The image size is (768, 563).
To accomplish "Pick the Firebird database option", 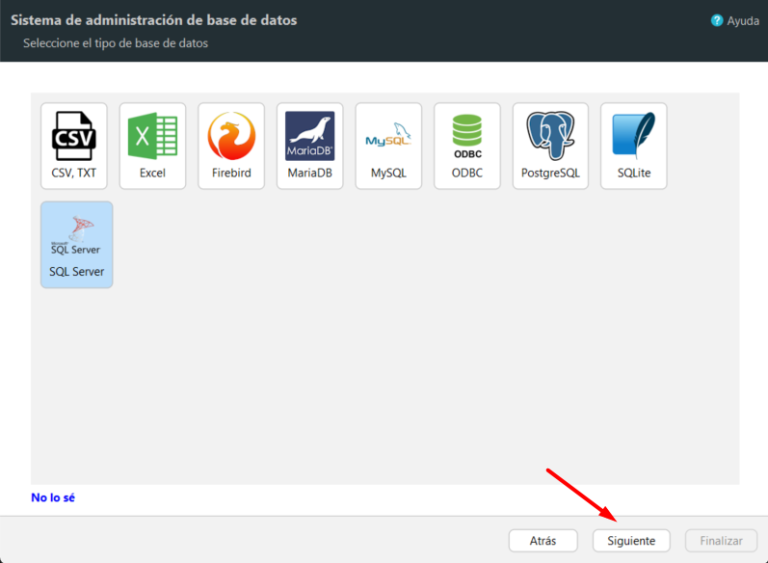I will [231, 146].
